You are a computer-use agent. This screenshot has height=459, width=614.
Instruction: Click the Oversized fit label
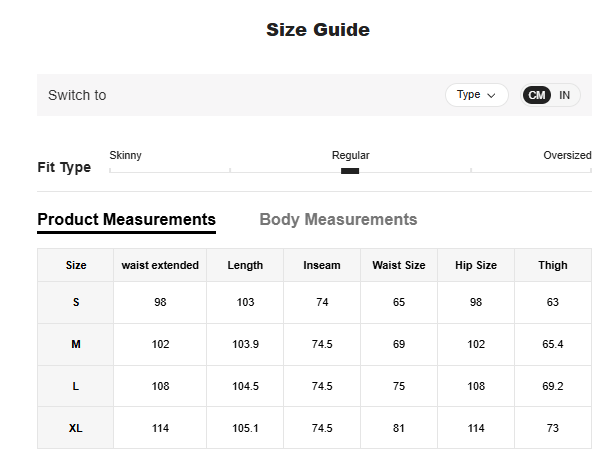[x=567, y=155]
